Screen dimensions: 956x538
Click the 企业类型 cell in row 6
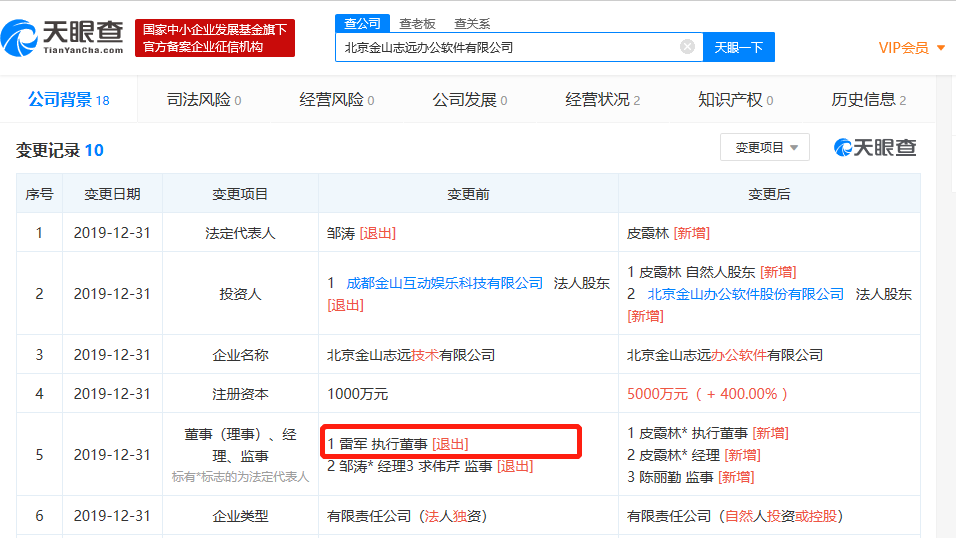coord(240,516)
